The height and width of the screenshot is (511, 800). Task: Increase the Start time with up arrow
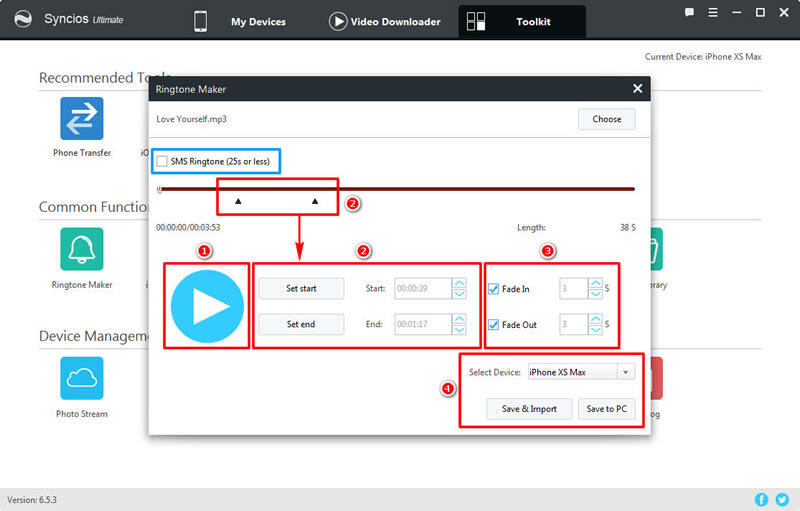click(x=459, y=283)
